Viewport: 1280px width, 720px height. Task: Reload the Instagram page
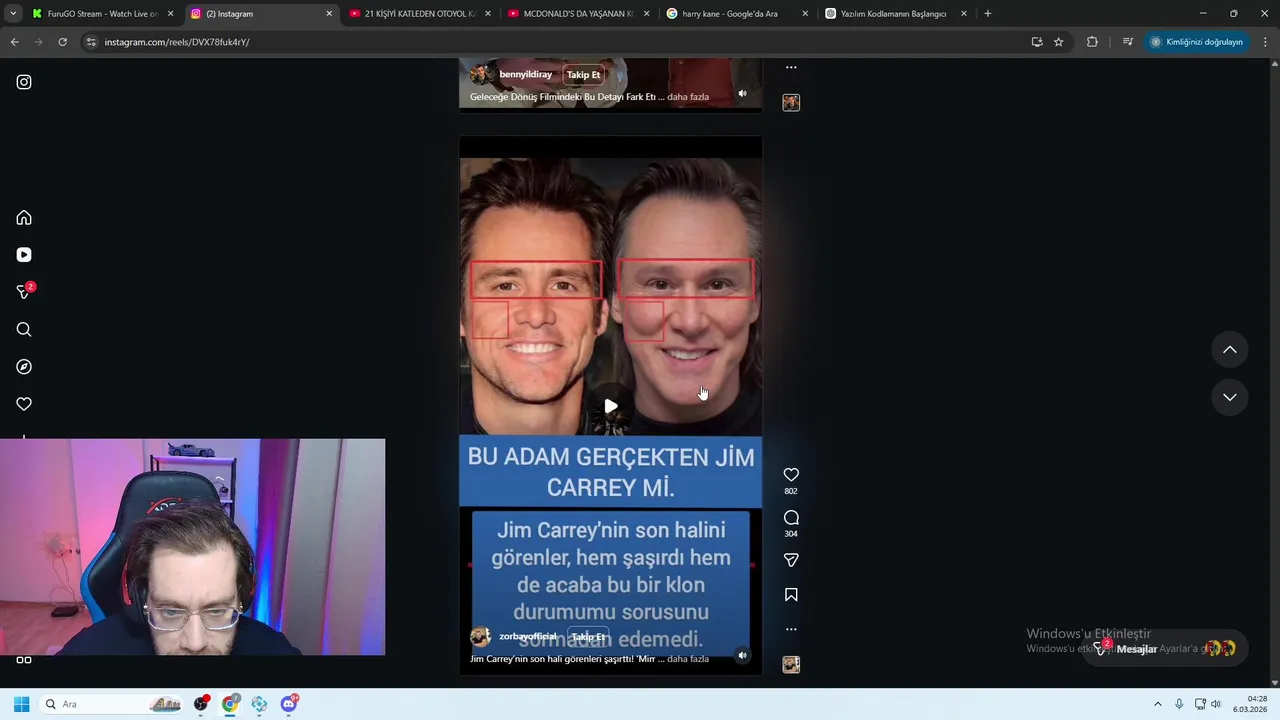click(62, 42)
